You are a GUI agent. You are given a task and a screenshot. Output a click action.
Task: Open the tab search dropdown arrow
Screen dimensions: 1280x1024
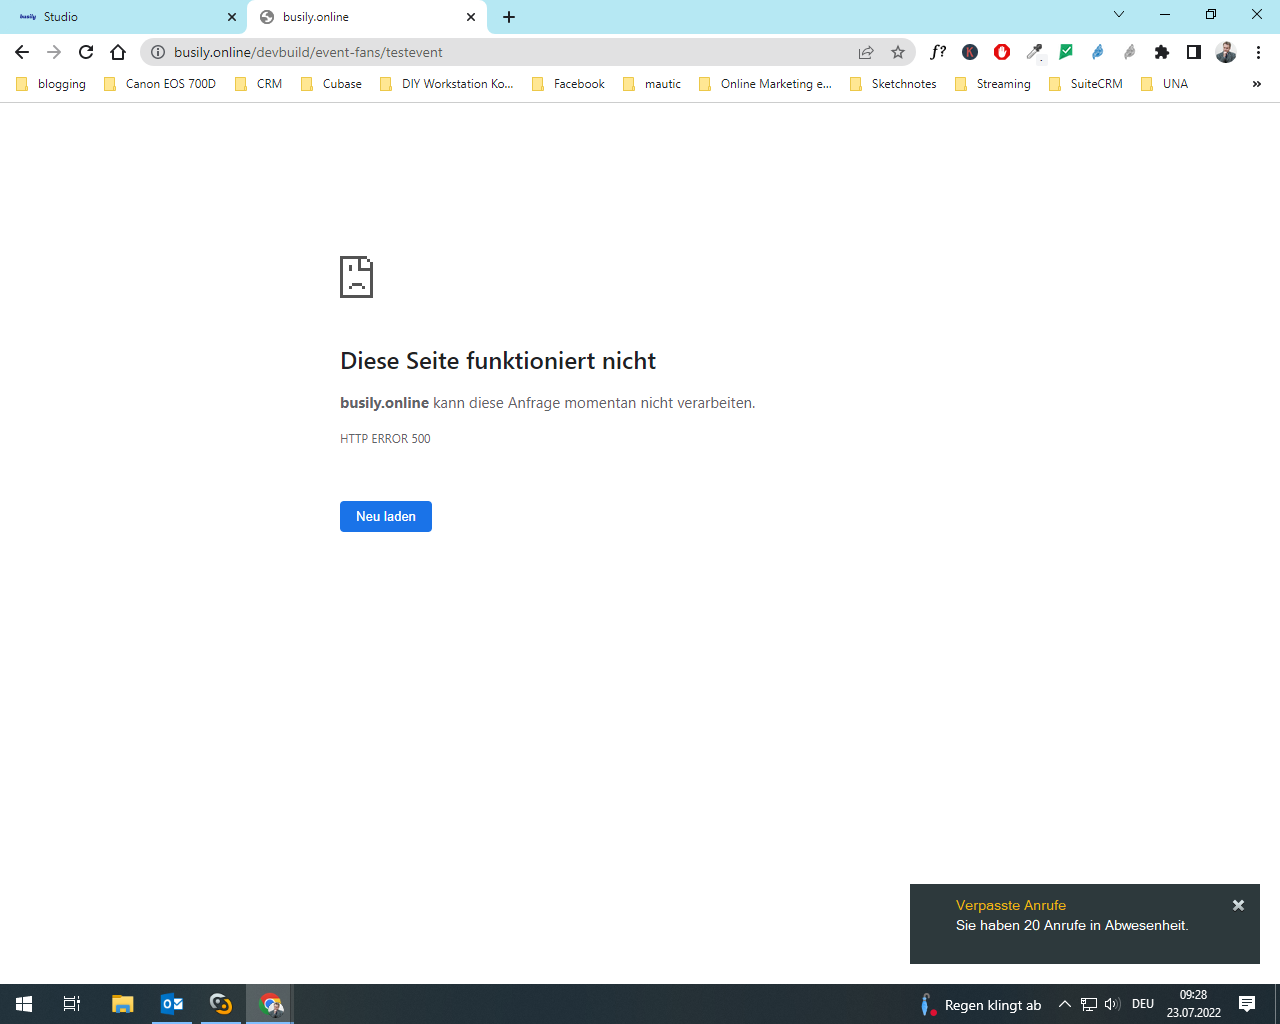pyautogui.click(x=1119, y=15)
